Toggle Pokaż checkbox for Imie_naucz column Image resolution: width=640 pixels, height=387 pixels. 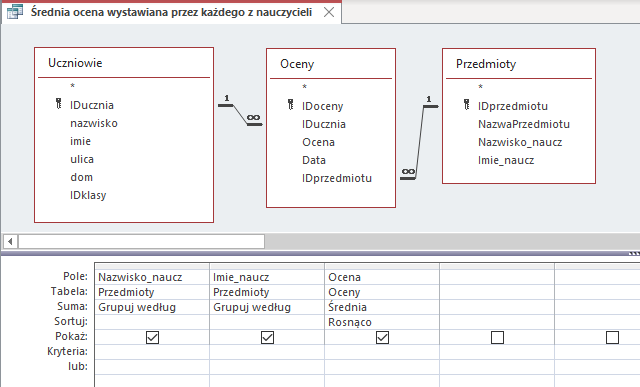[x=267, y=337]
